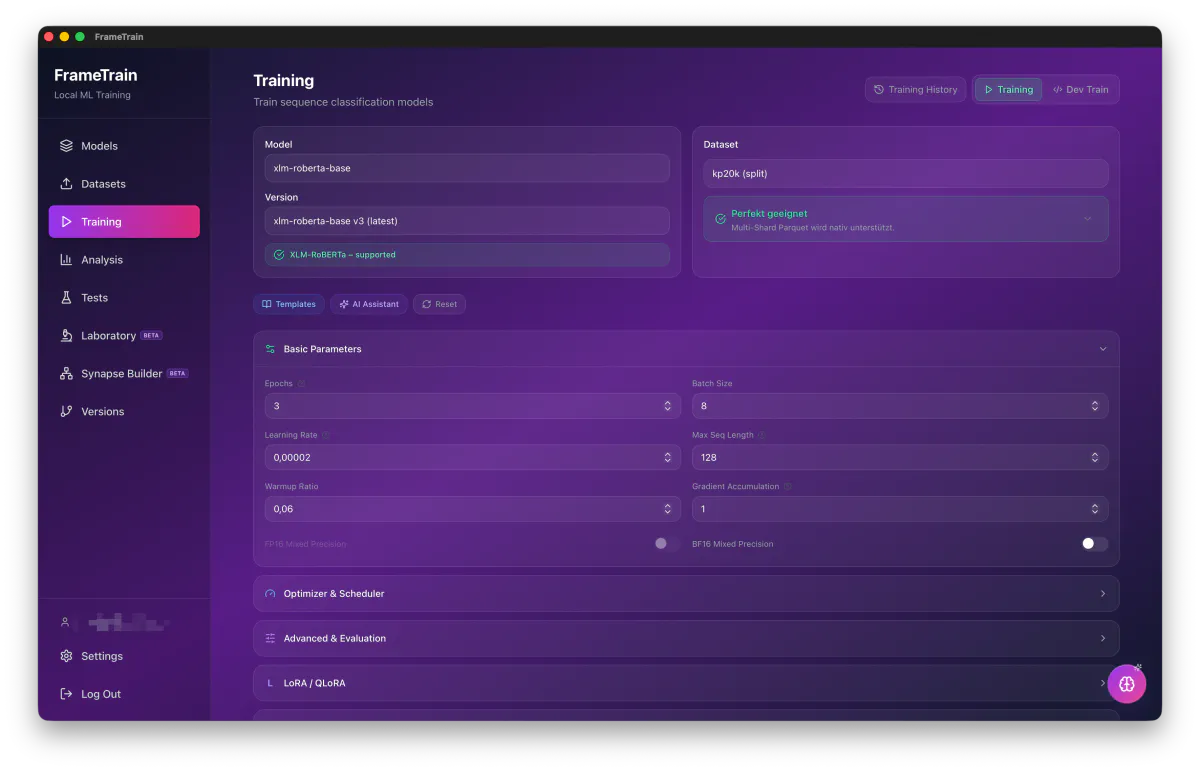Viewport: 1200px width, 771px height.
Task: Click the Versions branch icon
Action: tap(66, 411)
